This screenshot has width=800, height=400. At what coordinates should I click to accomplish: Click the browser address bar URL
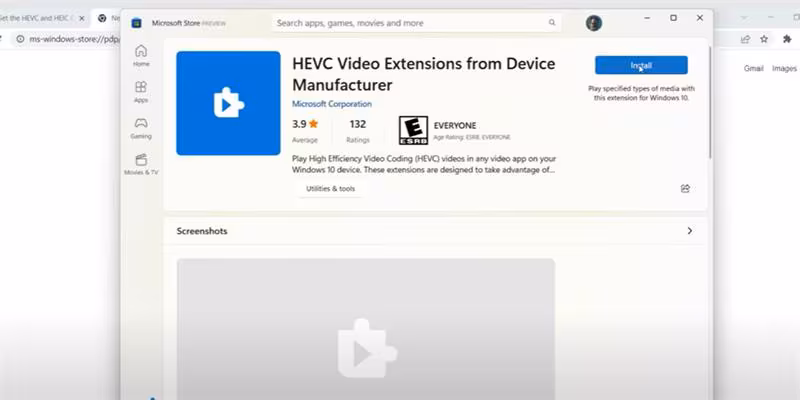[x=74, y=39]
